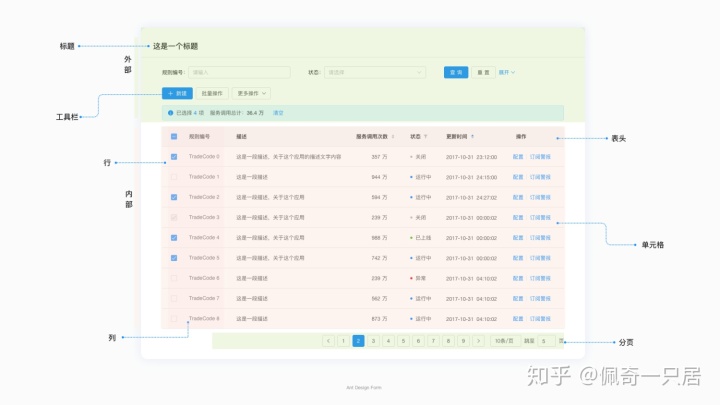Click the 已上线 status in TradeCode 4 row
Screen dimensions: 720x405
click(x=421, y=237)
